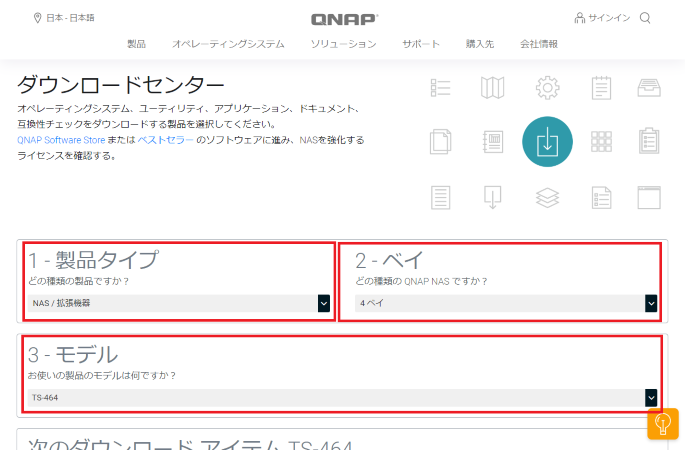Click the ダウンロードセンター heading

[x=121, y=85]
